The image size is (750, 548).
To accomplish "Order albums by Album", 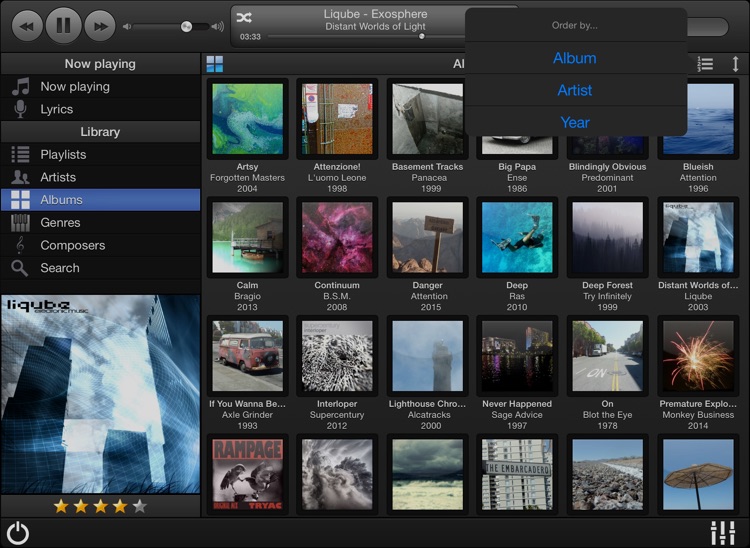I will tap(575, 58).
